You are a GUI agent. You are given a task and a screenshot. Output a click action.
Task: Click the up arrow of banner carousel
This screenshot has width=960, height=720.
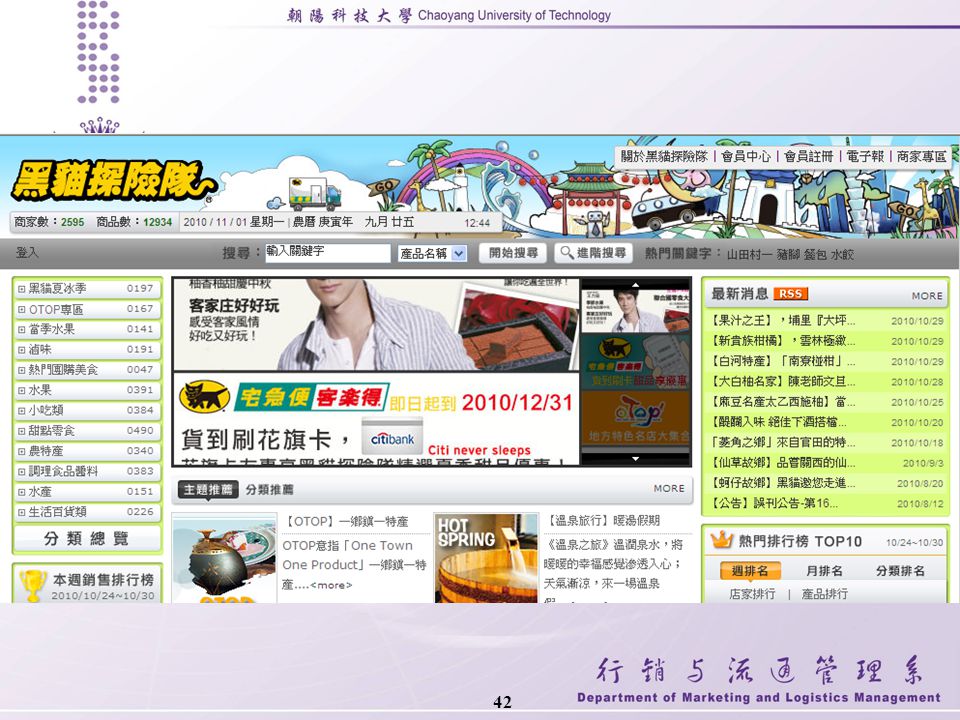[x=636, y=285]
